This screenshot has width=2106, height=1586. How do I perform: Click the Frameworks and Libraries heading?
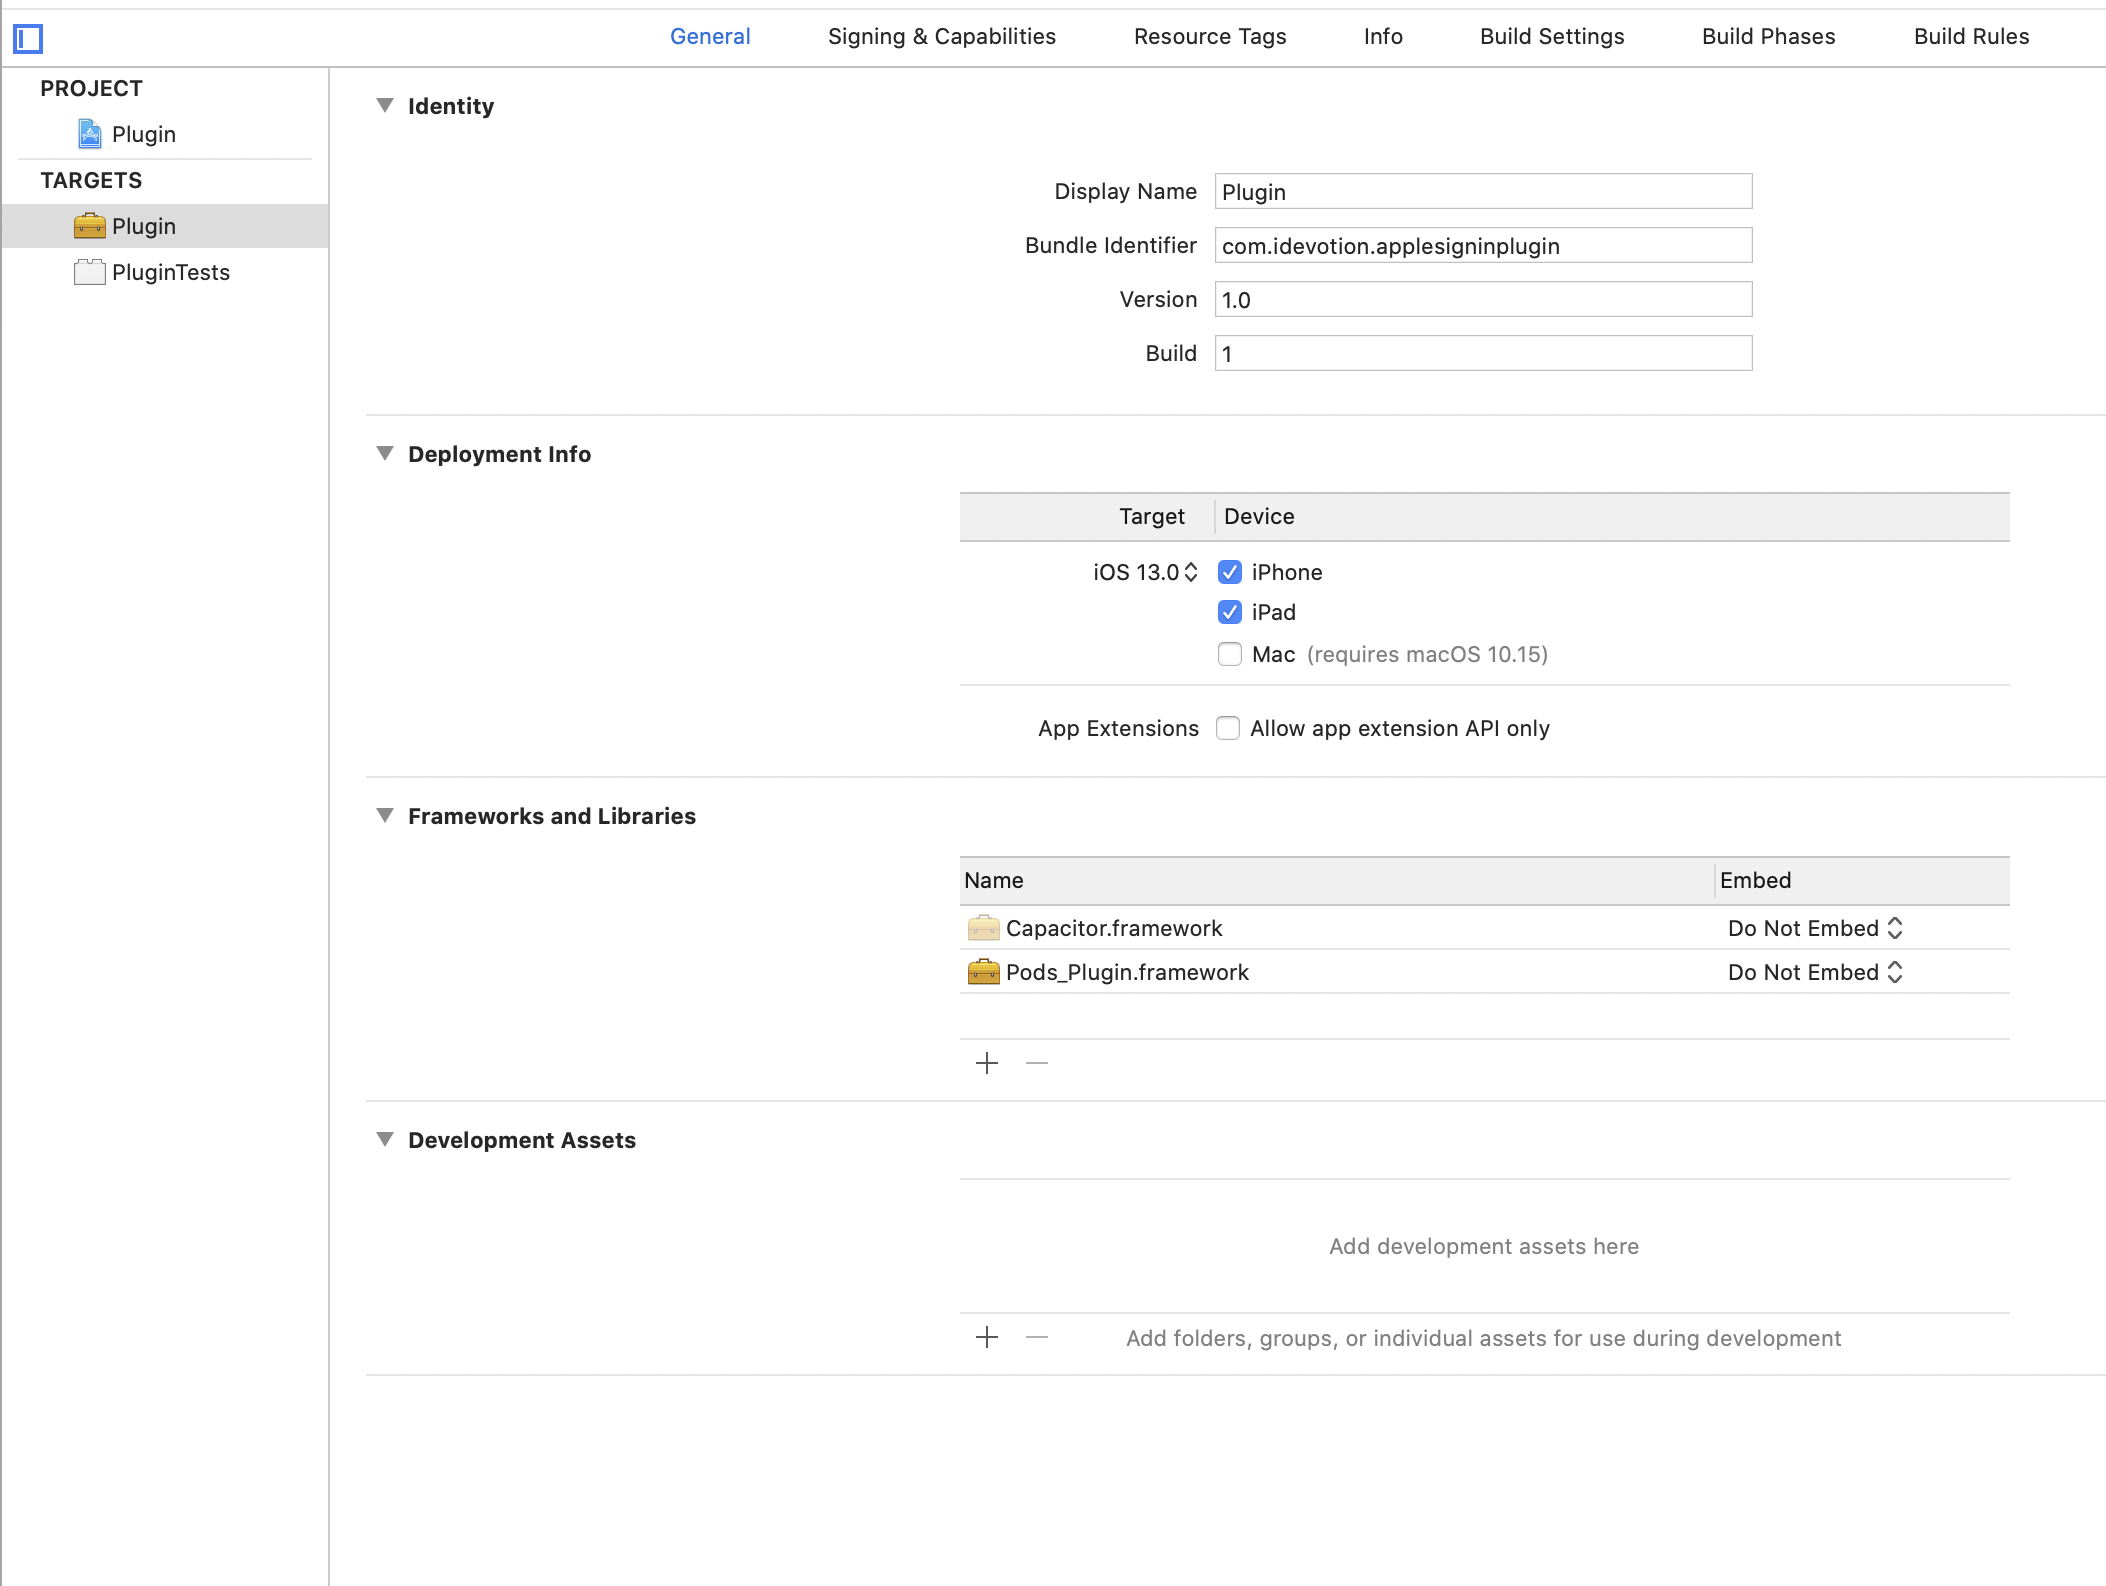[552, 816]
